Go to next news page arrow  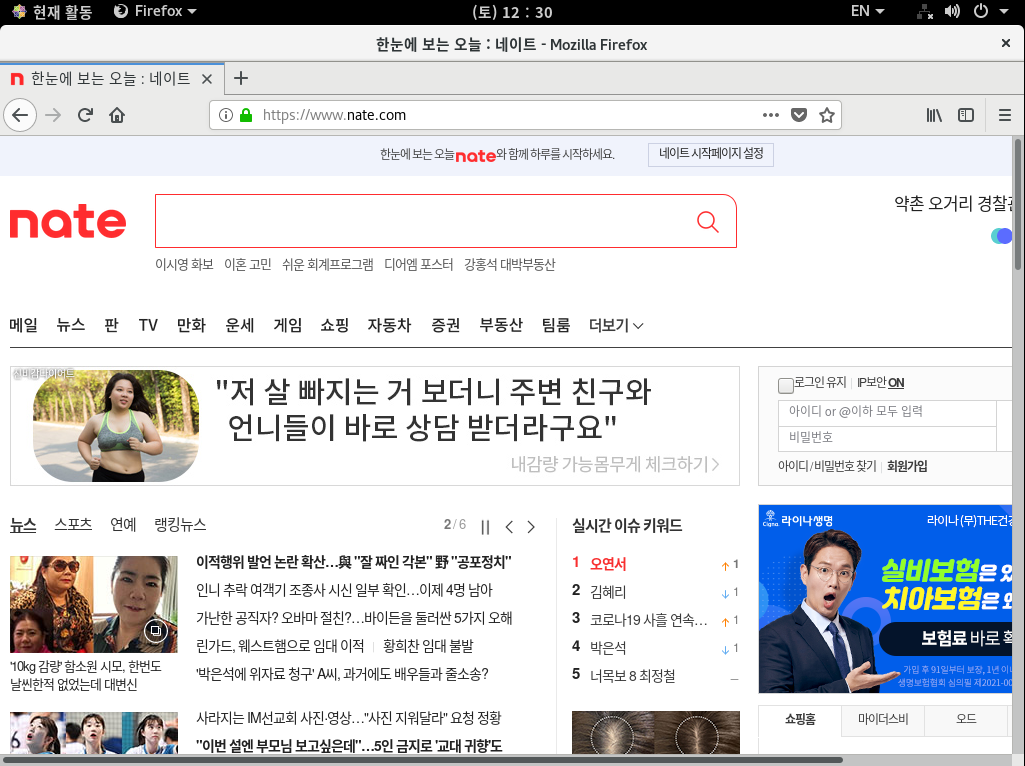[531, 527]
